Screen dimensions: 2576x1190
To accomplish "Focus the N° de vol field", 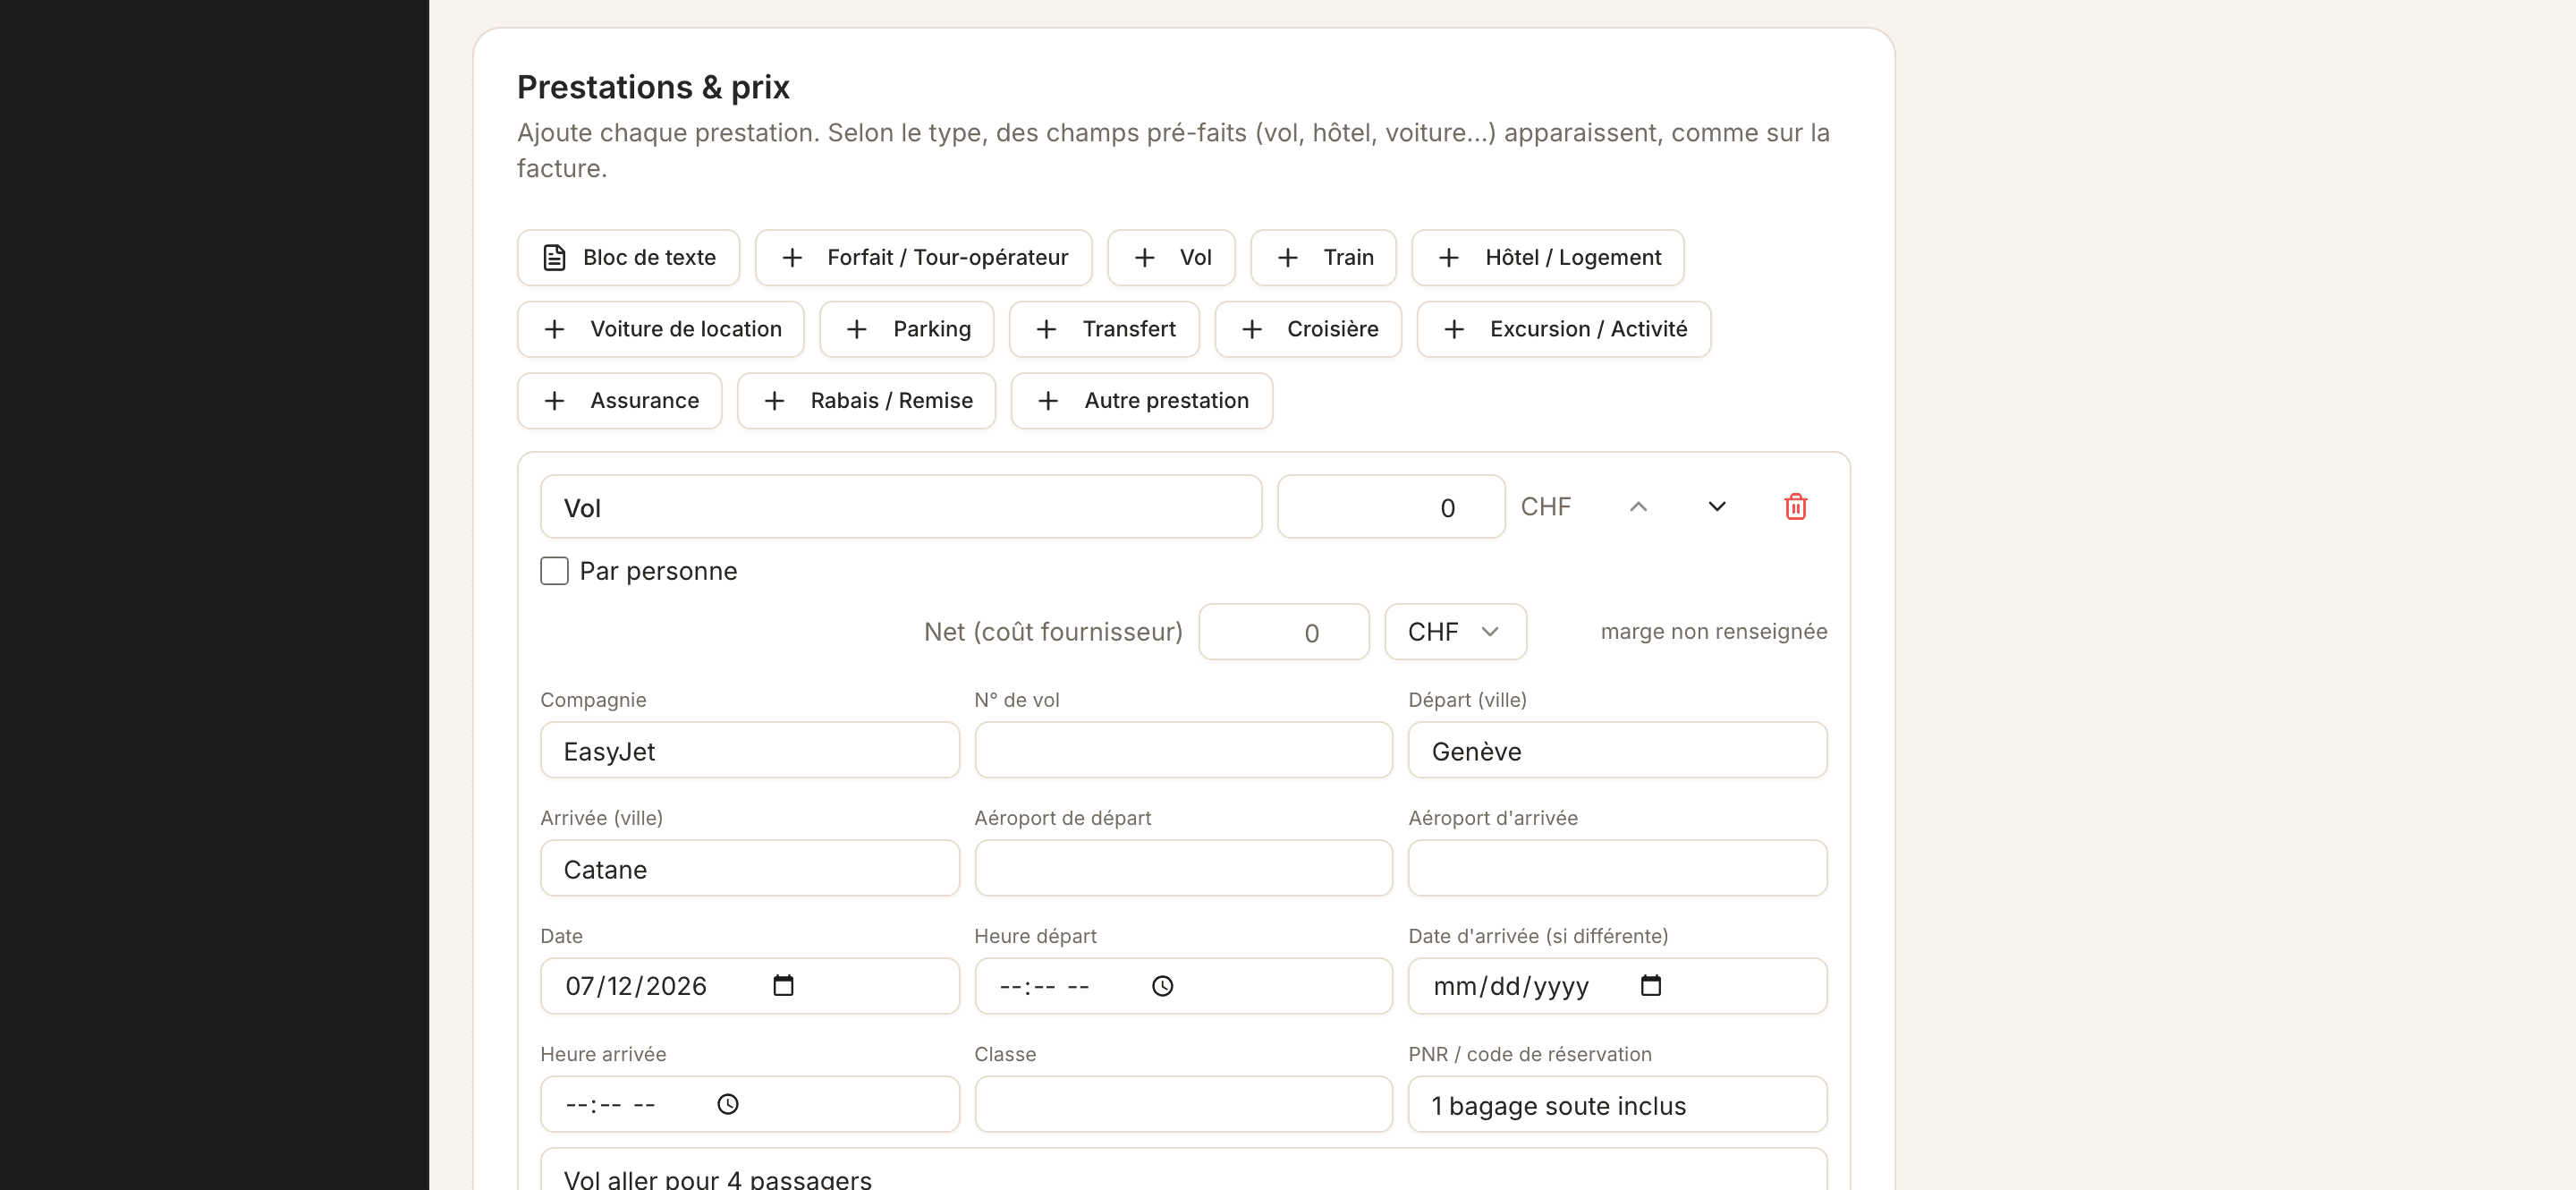I will [x=1183, y=750].
